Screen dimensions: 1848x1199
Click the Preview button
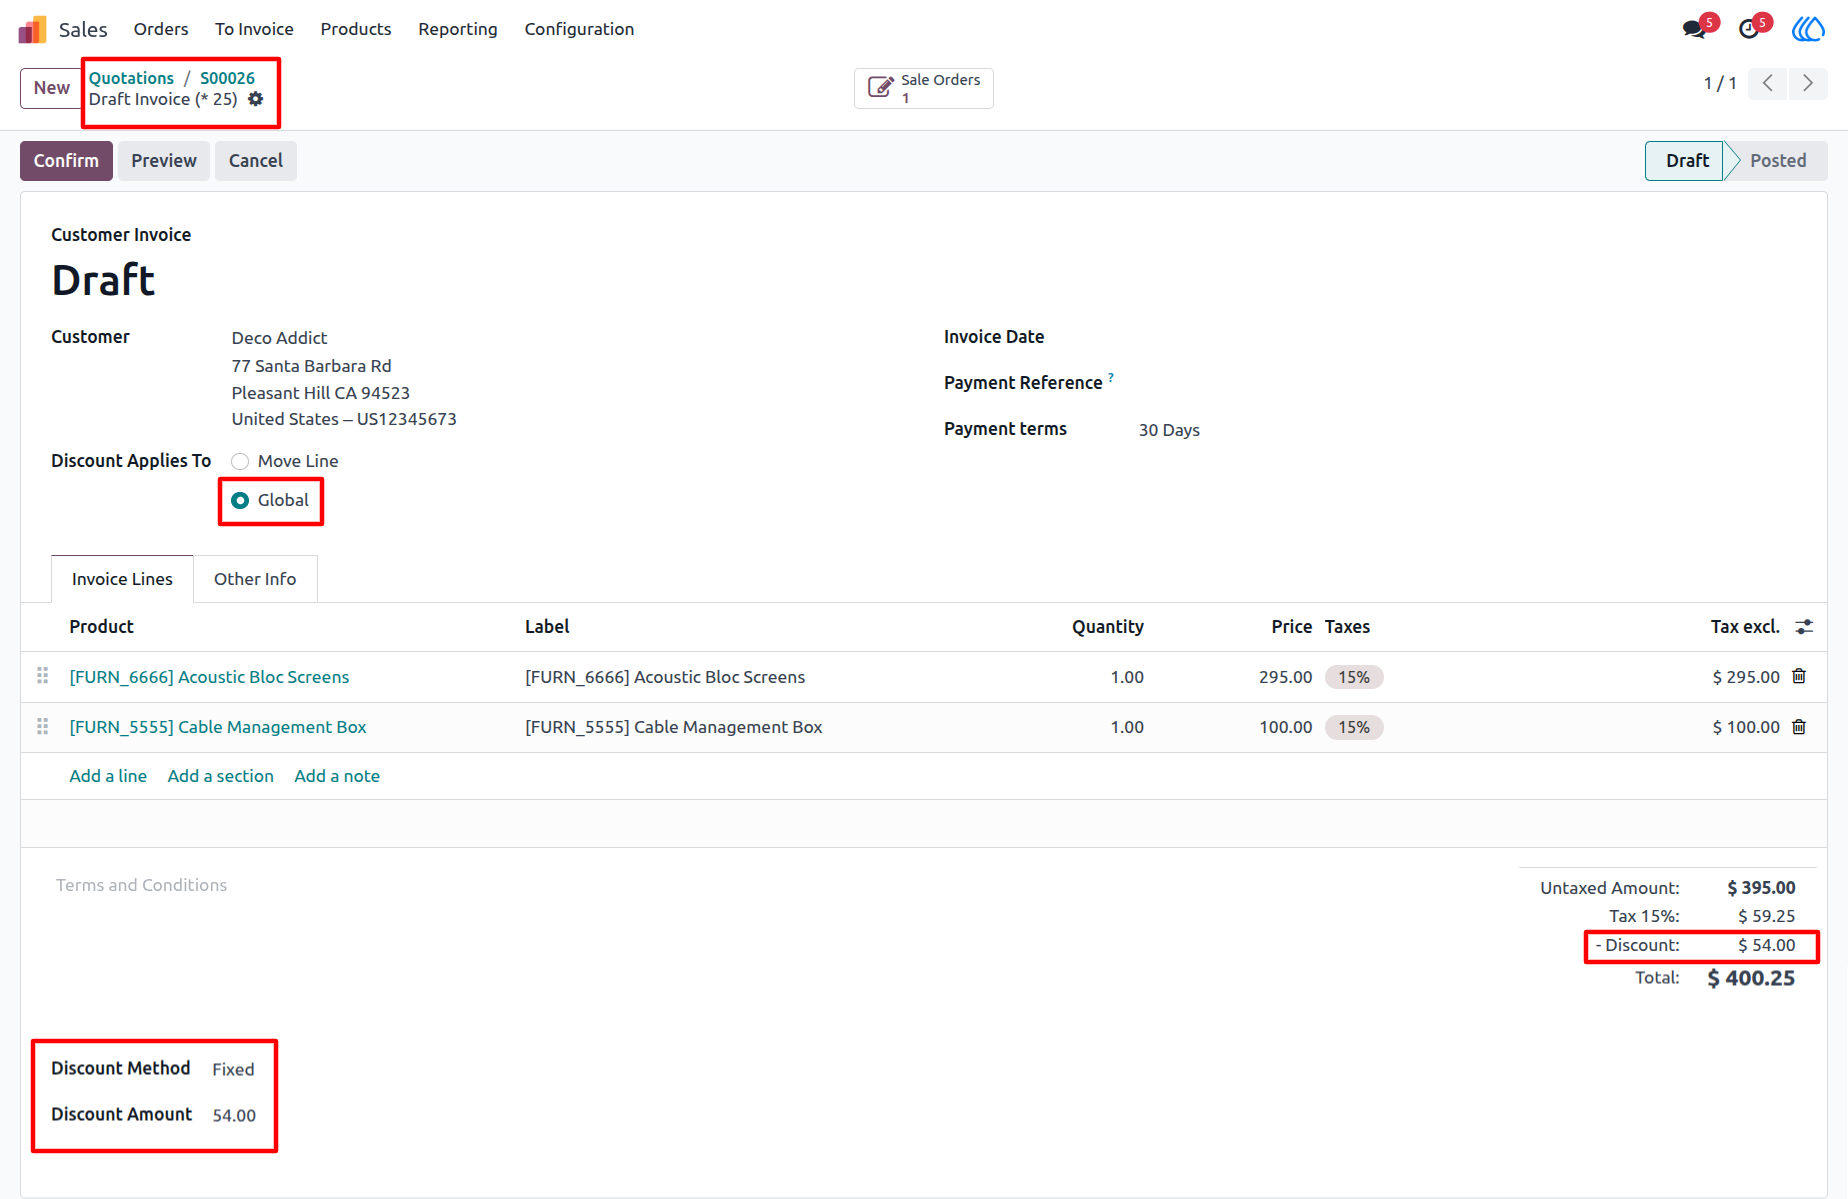164,161
